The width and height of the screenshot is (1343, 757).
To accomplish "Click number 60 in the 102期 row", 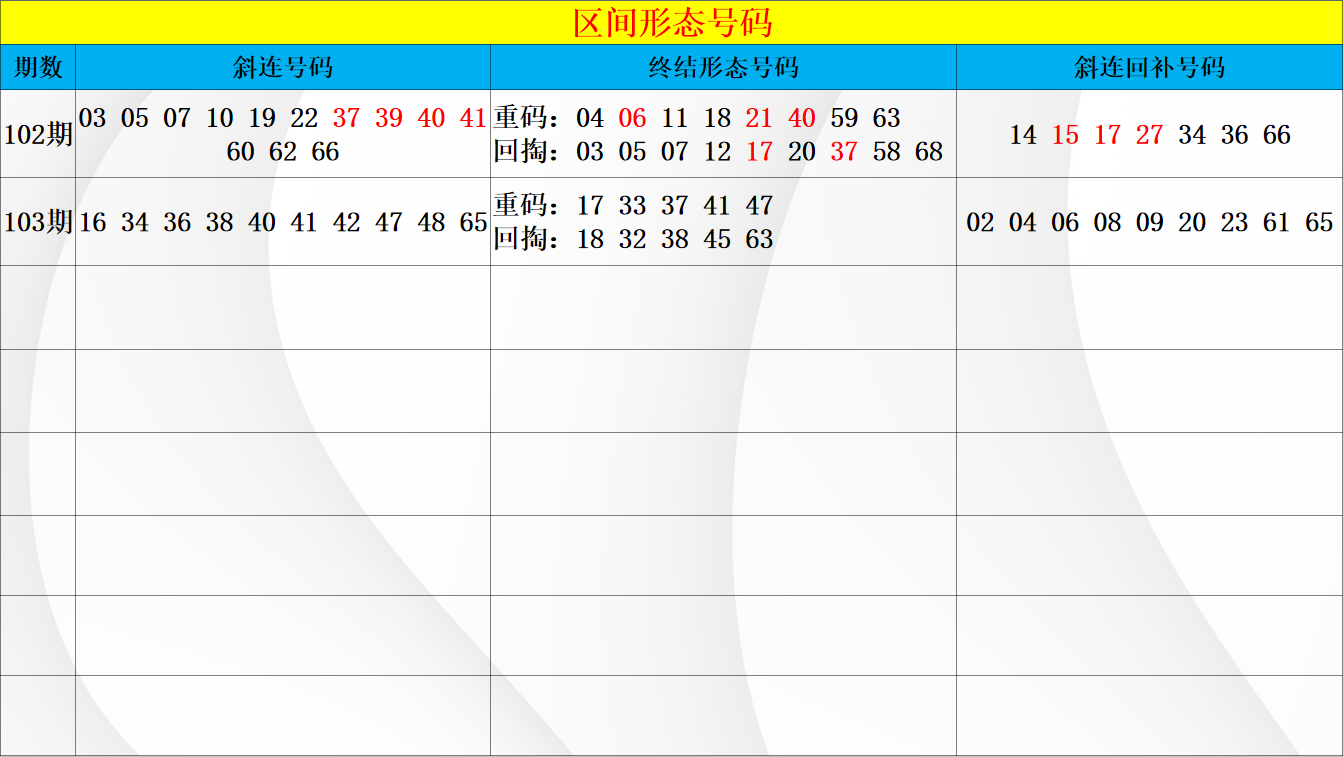I will point(241,152).
